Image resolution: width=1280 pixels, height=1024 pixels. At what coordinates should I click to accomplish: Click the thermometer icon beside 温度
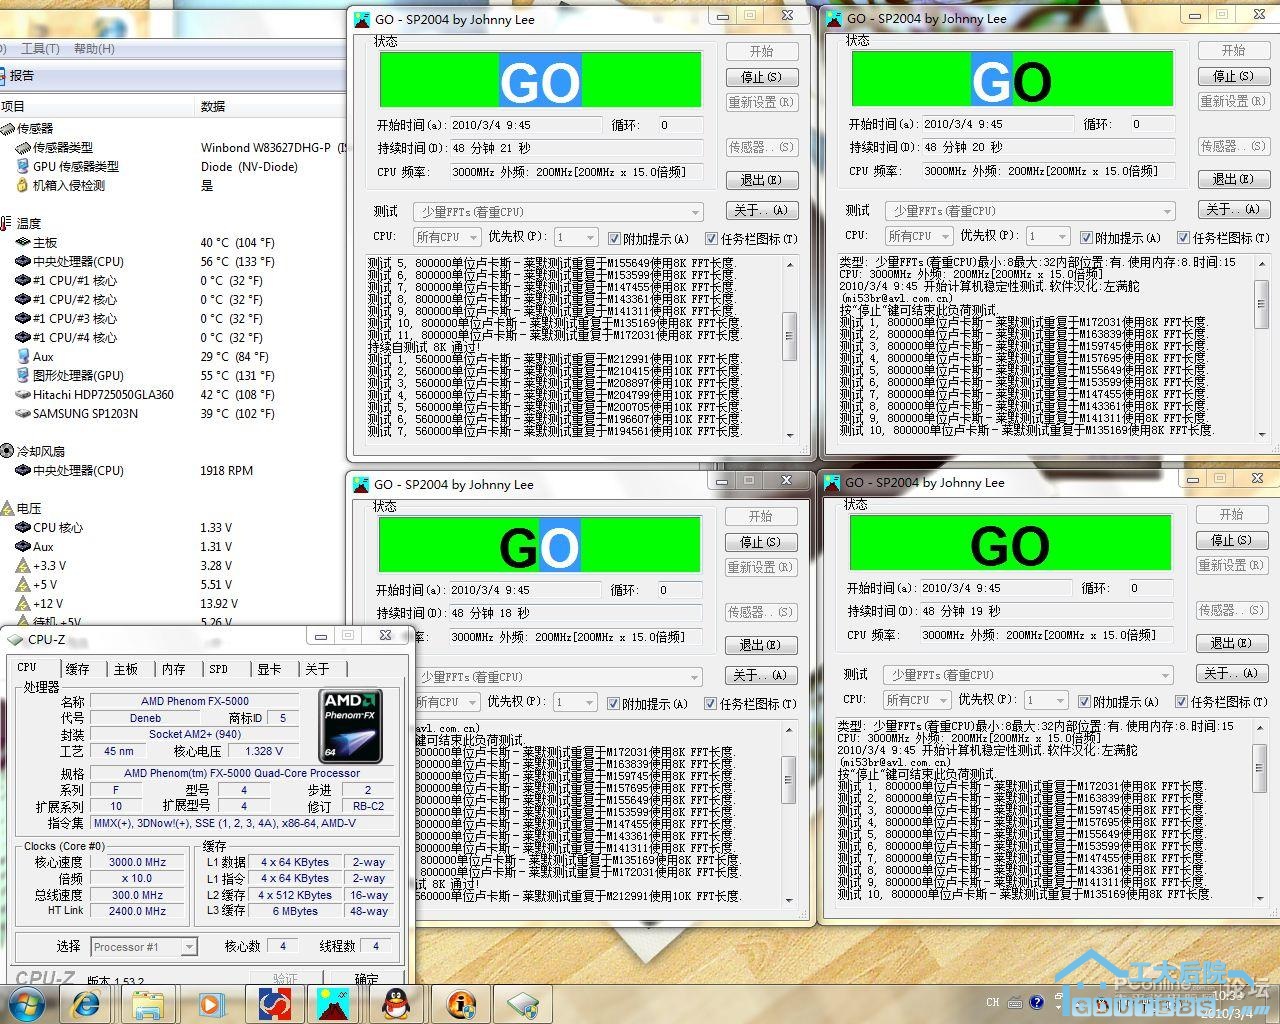(7, 223)
